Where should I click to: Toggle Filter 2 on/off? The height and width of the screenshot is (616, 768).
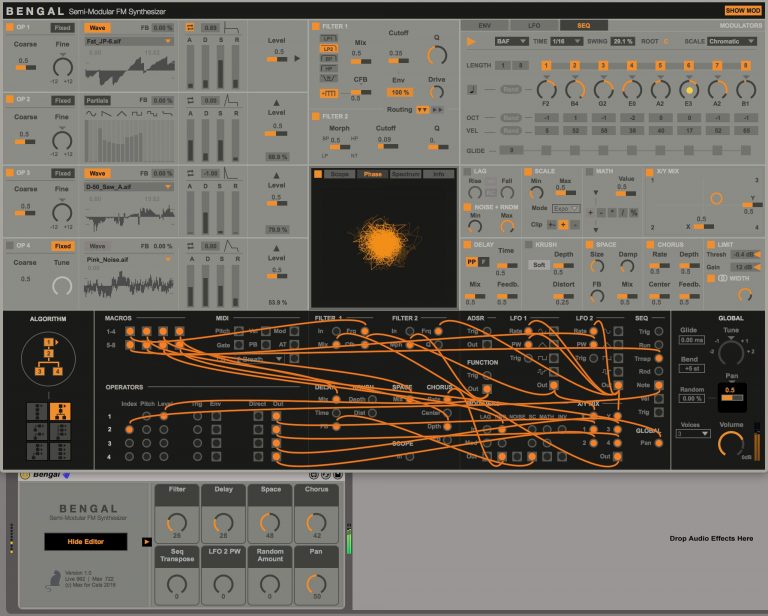[x=316, y=117]
